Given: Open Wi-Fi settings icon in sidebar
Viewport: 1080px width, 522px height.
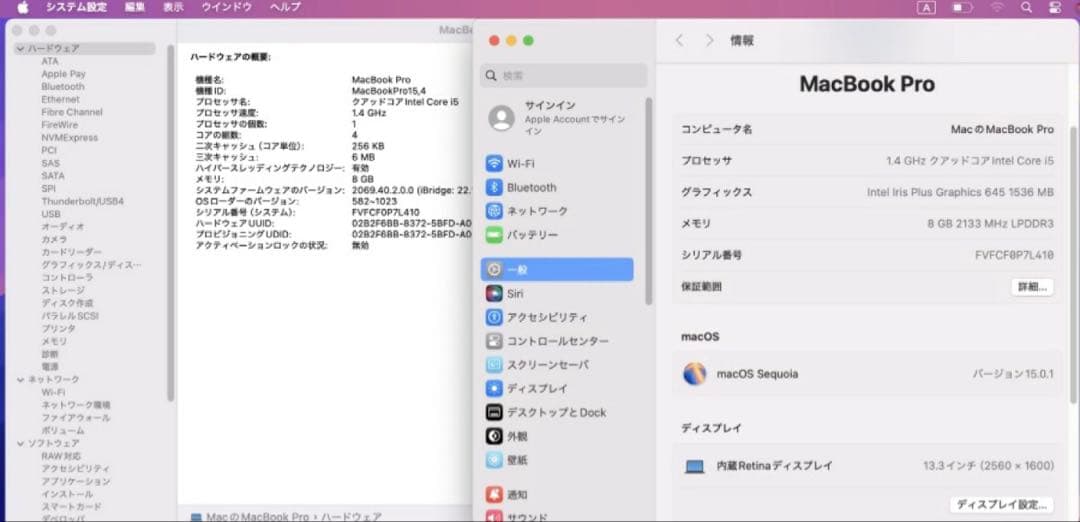Looking at the screenshot, I should tap(494, 164).
